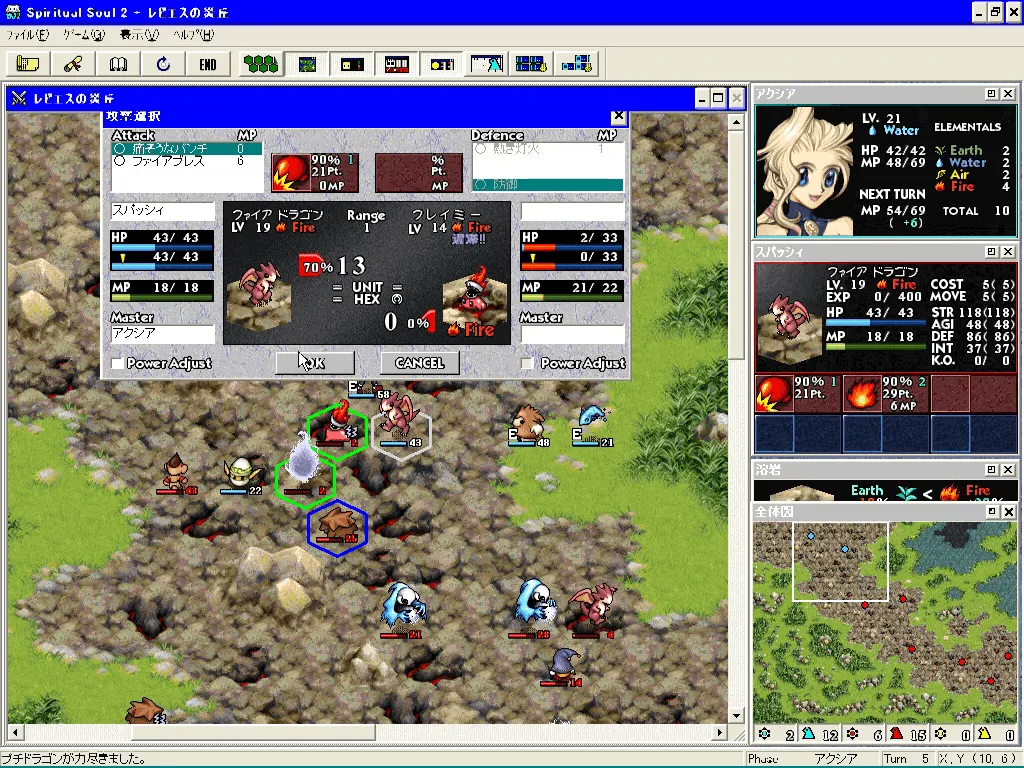This screenshot has height=768, width=1024.
Task: Select the 防御 defence radio option
Action: [480, 184]
